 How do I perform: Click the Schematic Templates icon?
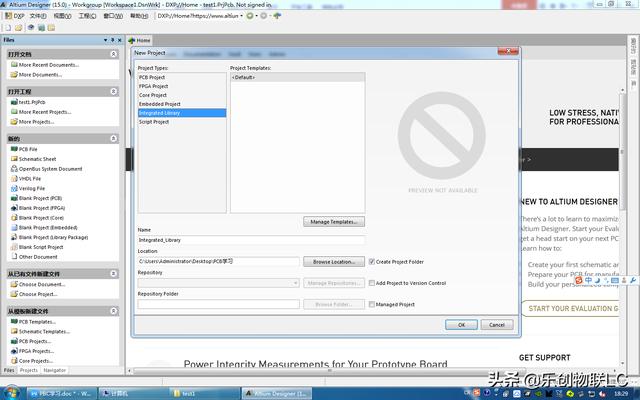tap(14, 332)
